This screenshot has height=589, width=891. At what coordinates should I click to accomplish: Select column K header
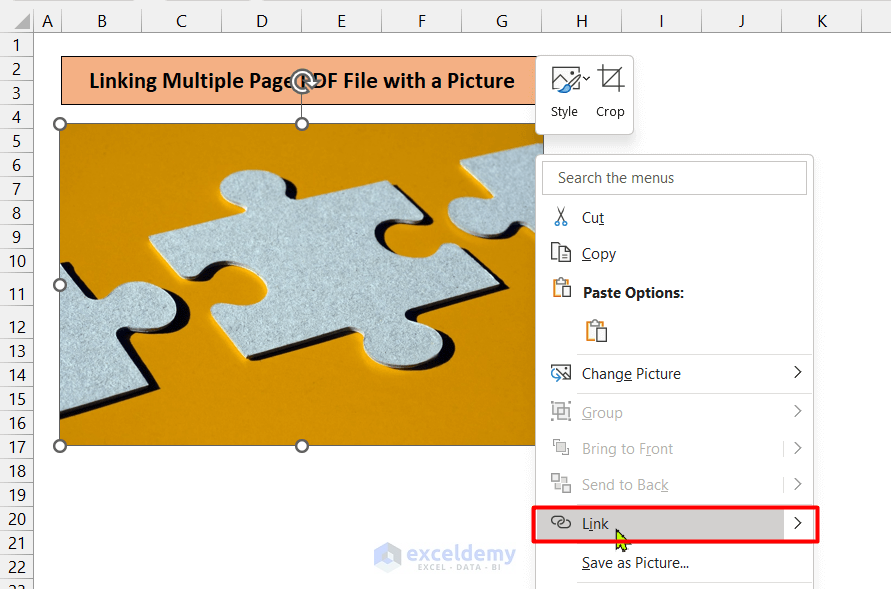pyautogui.click(x=822, y=21)
